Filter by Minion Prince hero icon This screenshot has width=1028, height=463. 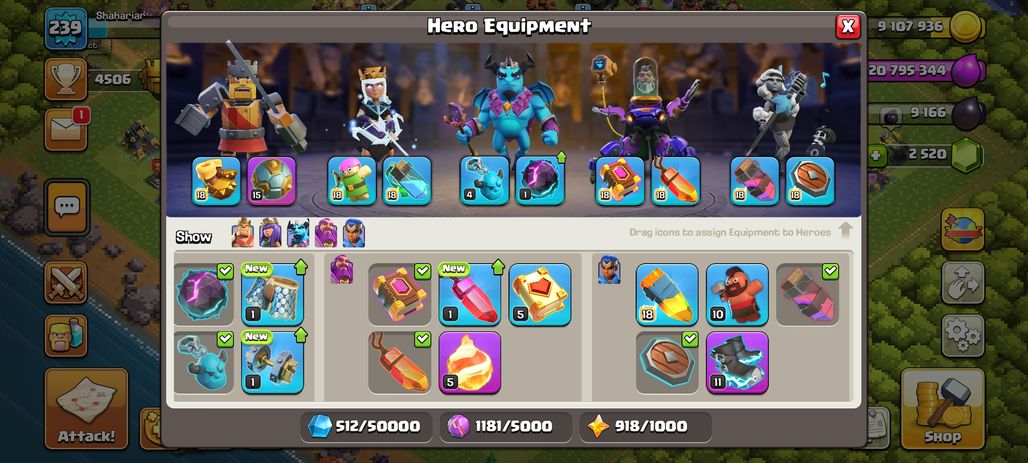[x=298, y=233]
